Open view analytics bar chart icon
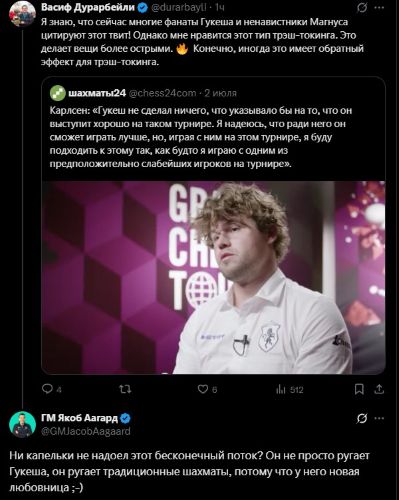Viewport: 399px width, 500px height. 281,389
